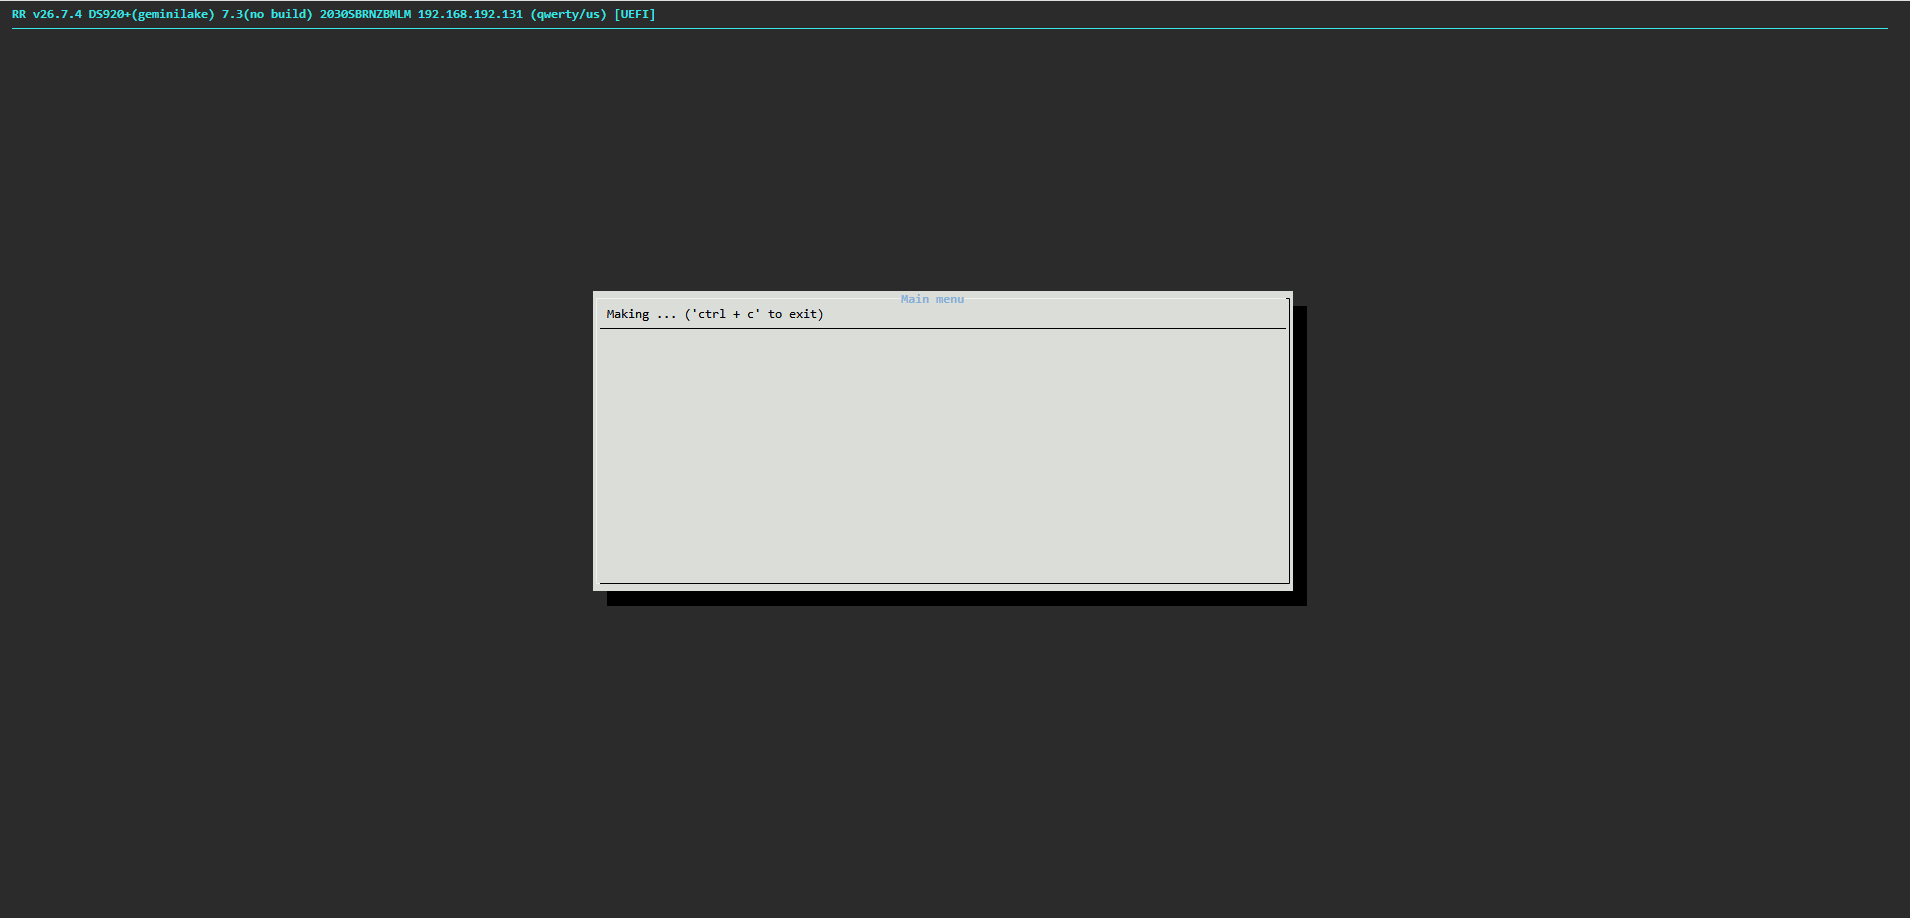Click the IP address 192.168.192.131
This screenshot has height=918, width=1910.
point(470,14)
